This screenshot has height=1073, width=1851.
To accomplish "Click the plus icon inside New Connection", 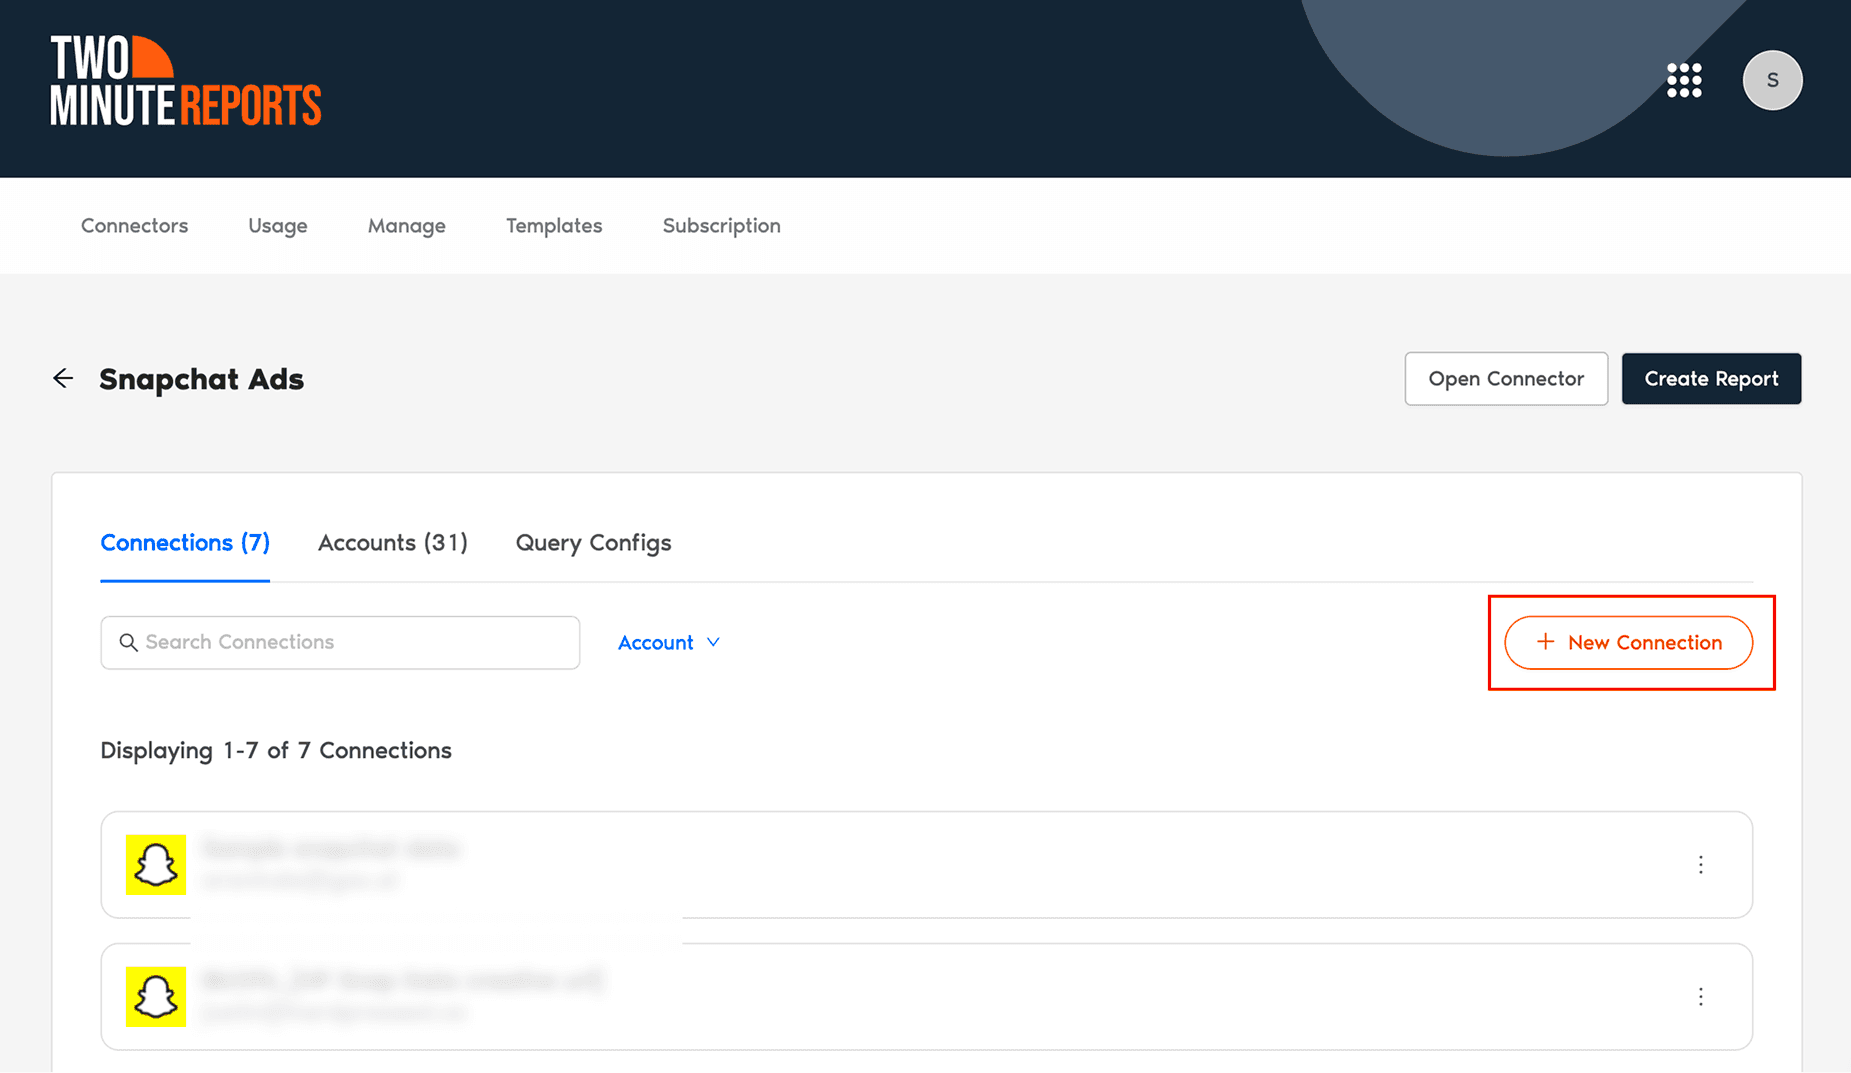I will point(1545,642).
